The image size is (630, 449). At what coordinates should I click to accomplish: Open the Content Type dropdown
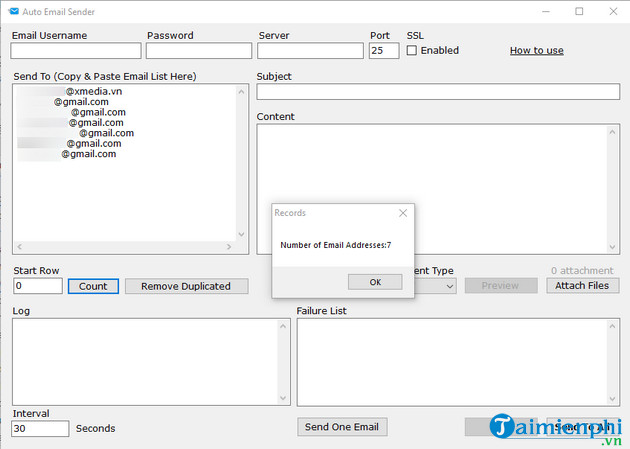(x=450, y=286)
